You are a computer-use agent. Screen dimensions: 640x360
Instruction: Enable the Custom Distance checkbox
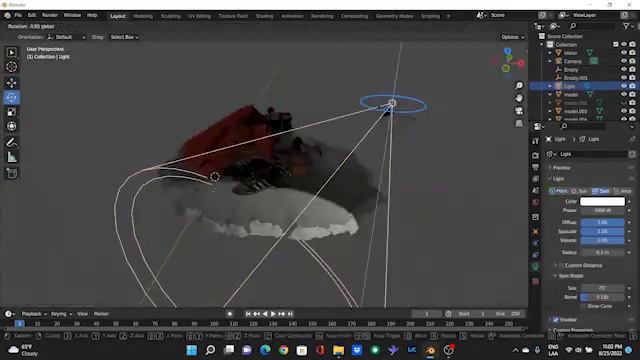(561, 266)
